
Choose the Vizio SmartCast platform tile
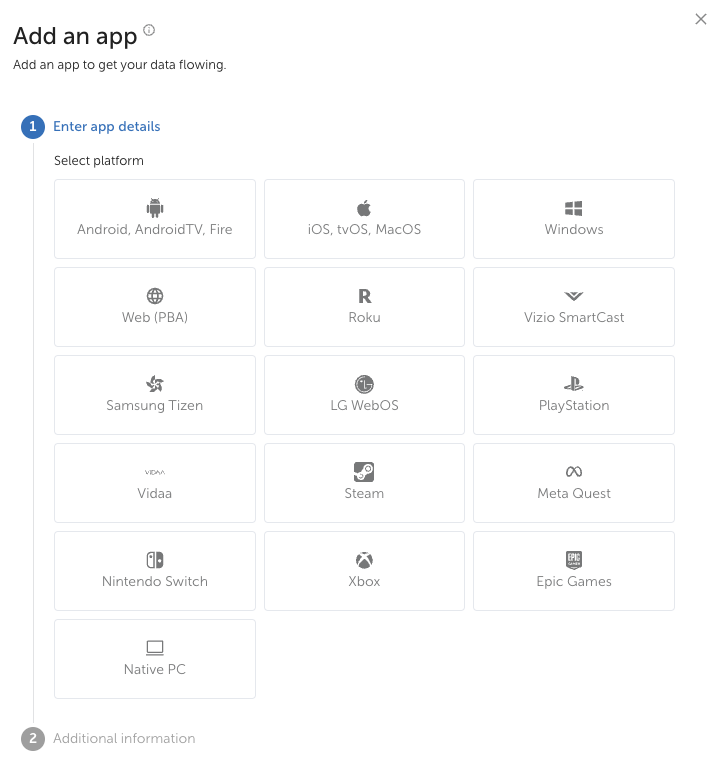(x=574, y=307)
